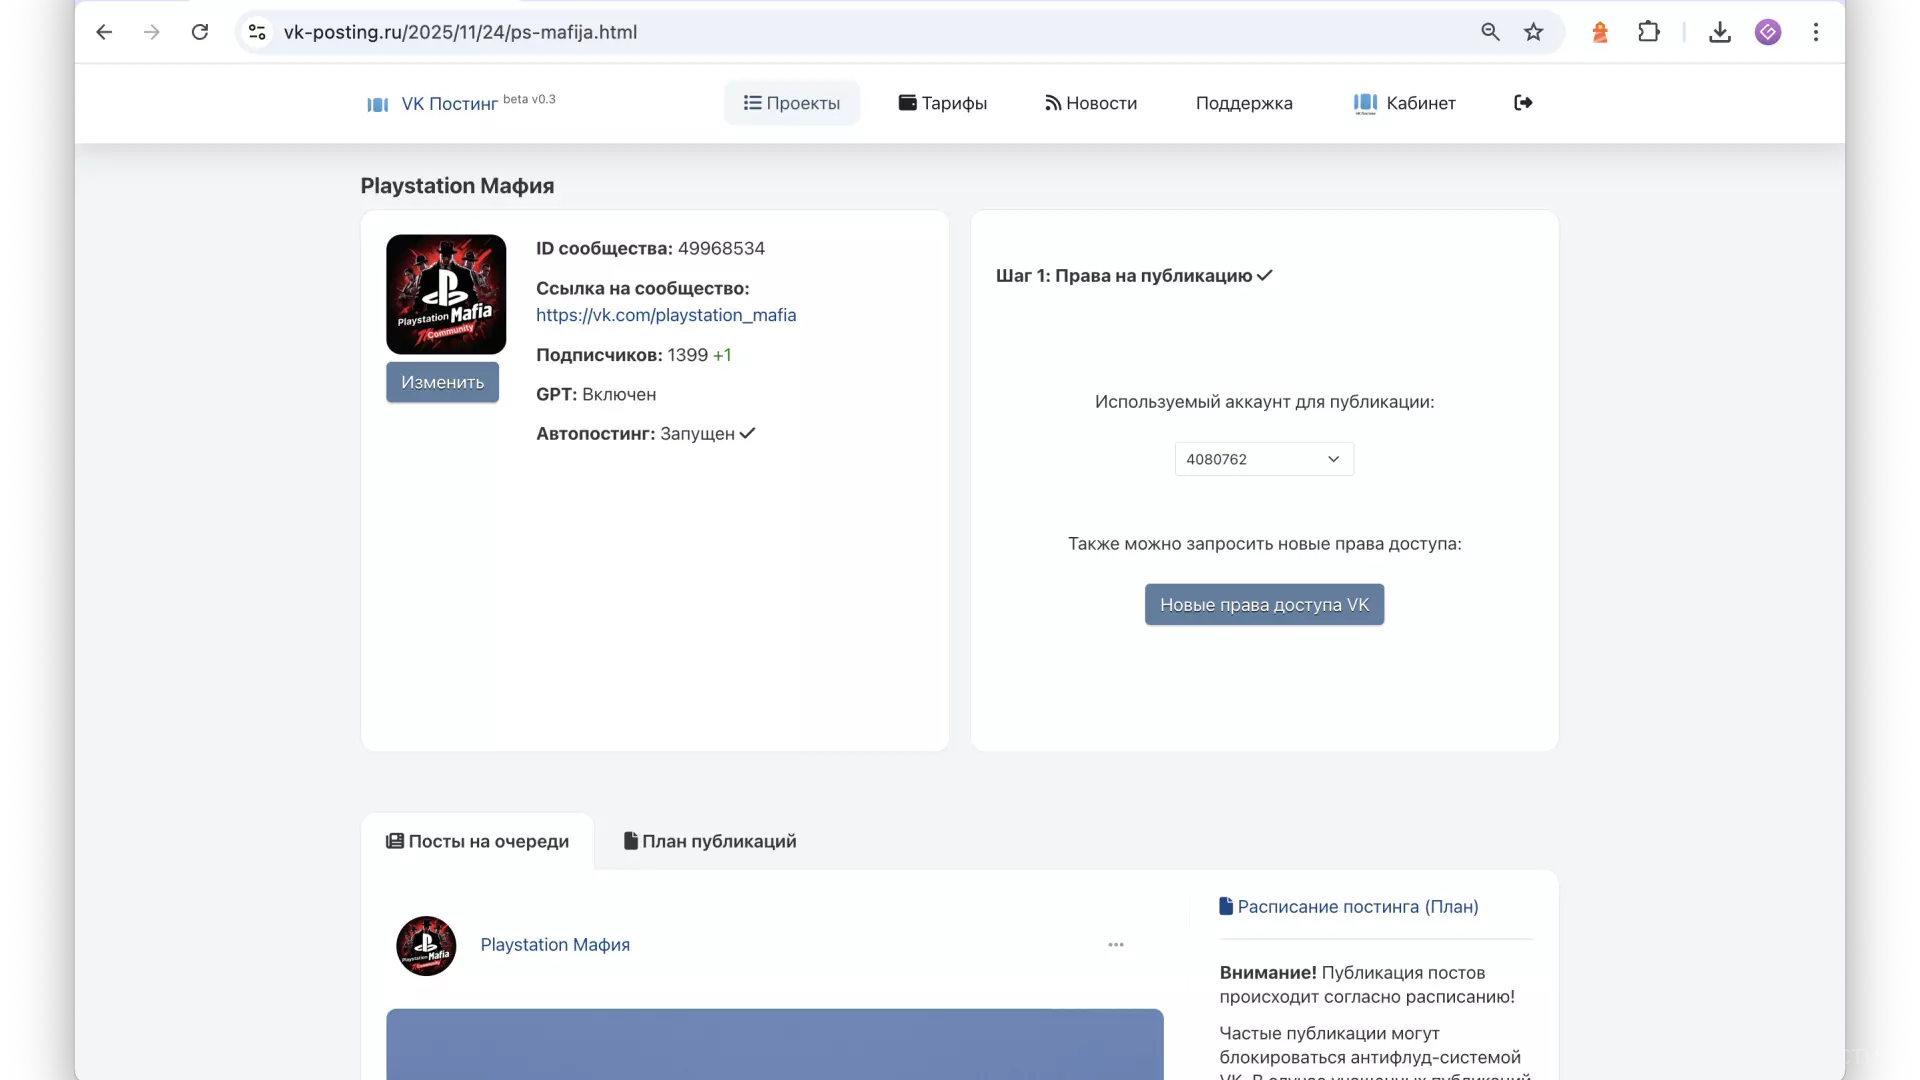The image size is (1920, 1080).
Task: Click the VK Постинг home link
Action: point(450,104)
